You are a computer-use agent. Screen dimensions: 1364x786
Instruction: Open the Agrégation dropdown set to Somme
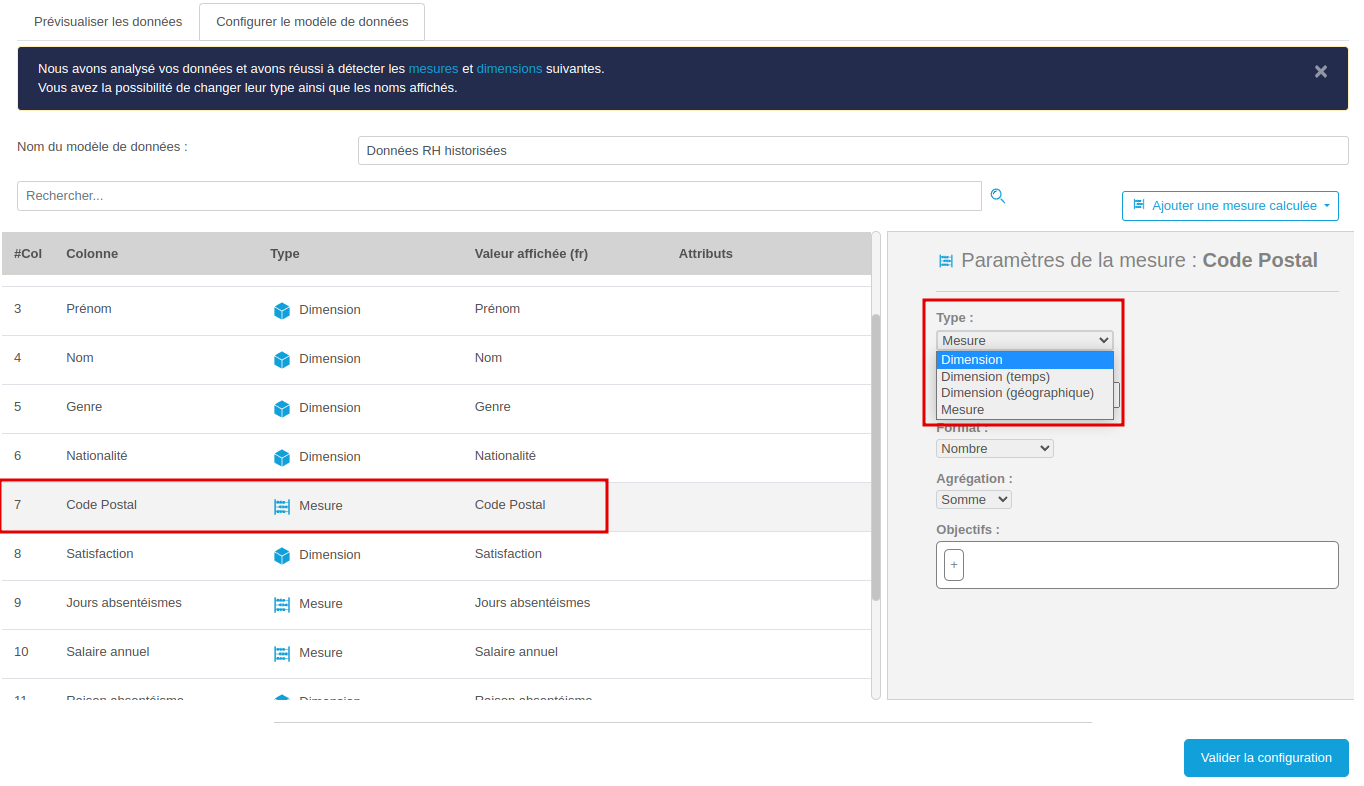click(x=973, y=499)
